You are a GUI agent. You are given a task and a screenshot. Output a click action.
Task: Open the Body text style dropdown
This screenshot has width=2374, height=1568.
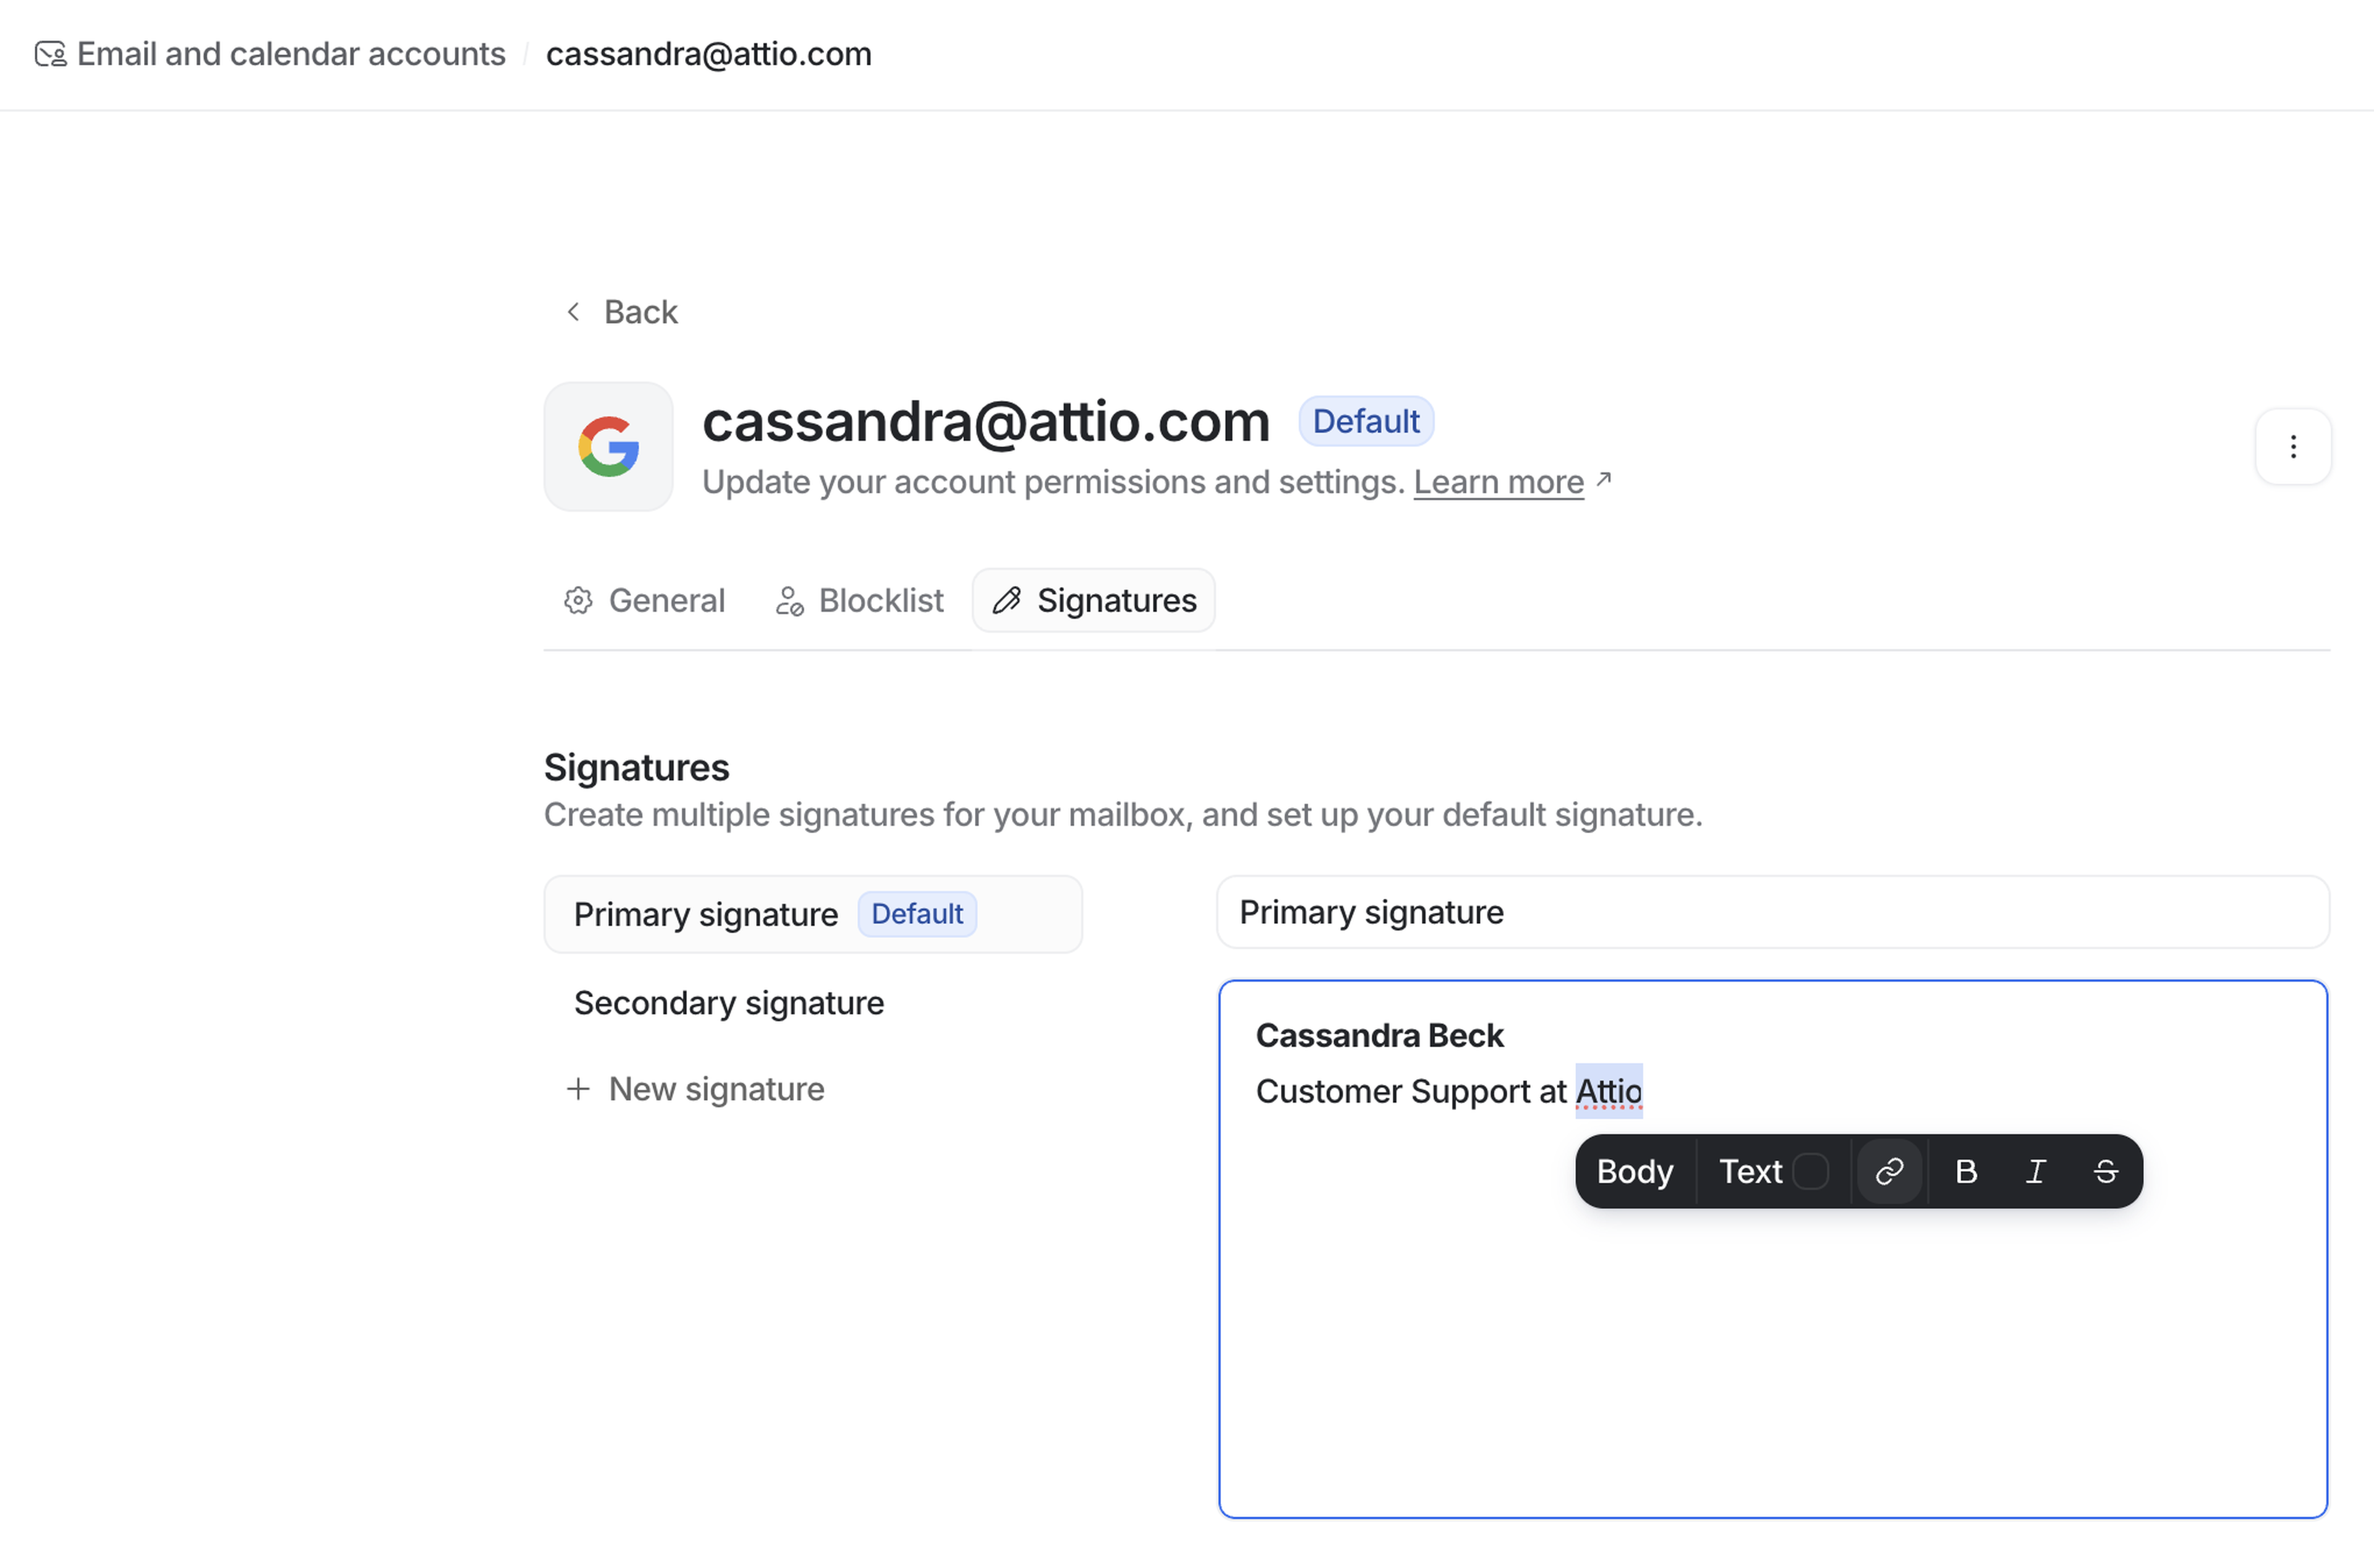click(x=1634, y=1171)
